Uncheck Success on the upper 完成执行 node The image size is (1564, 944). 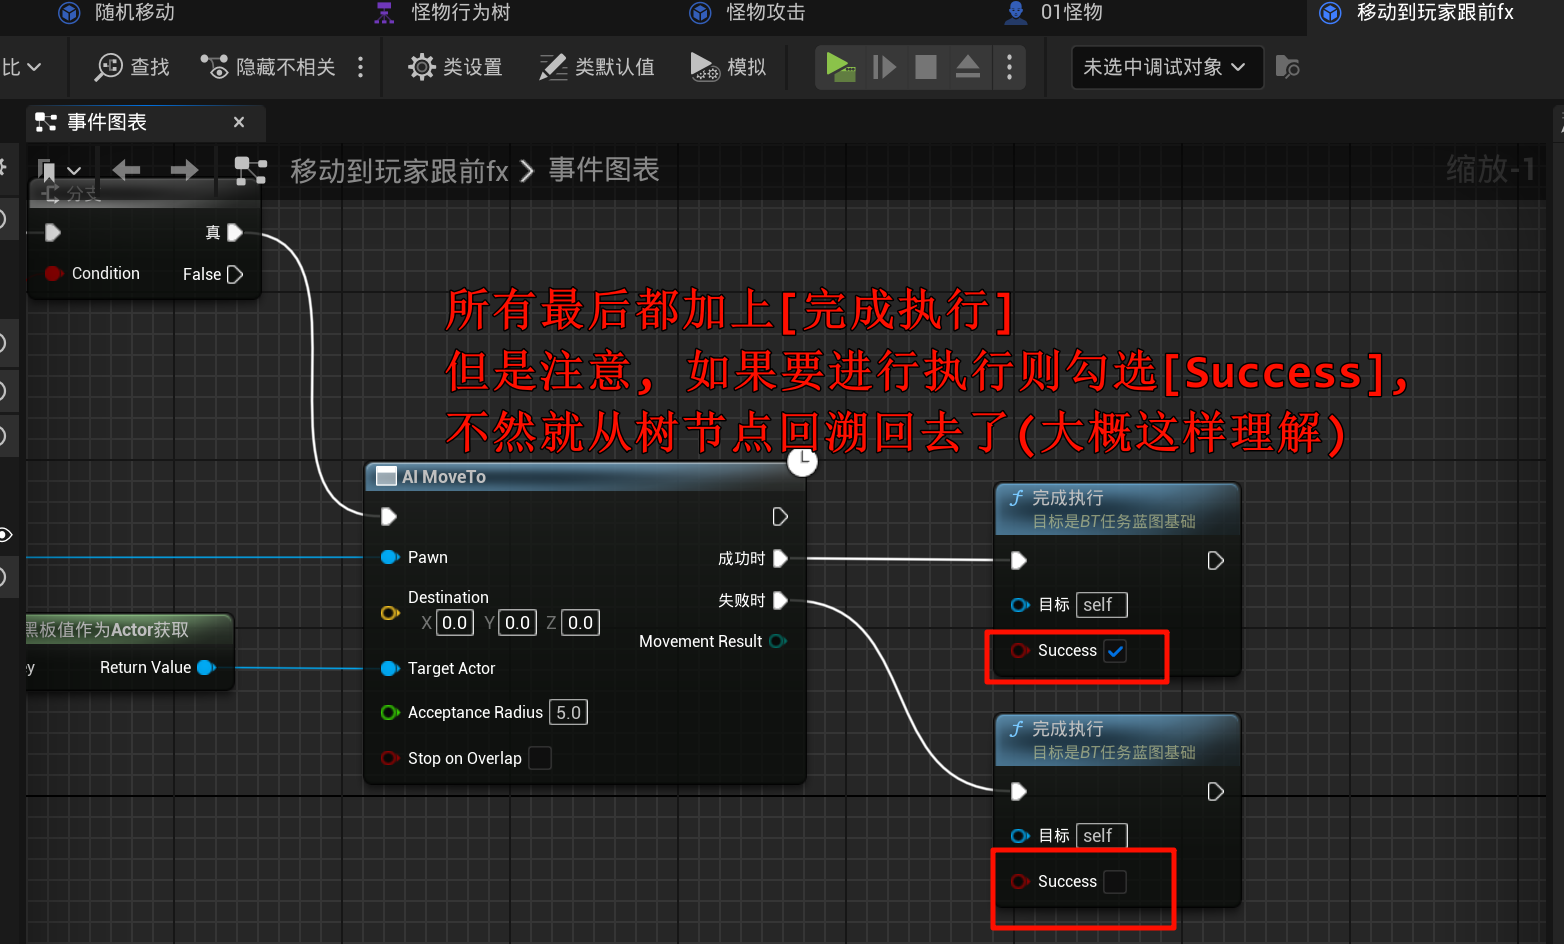coord(1115,651)
